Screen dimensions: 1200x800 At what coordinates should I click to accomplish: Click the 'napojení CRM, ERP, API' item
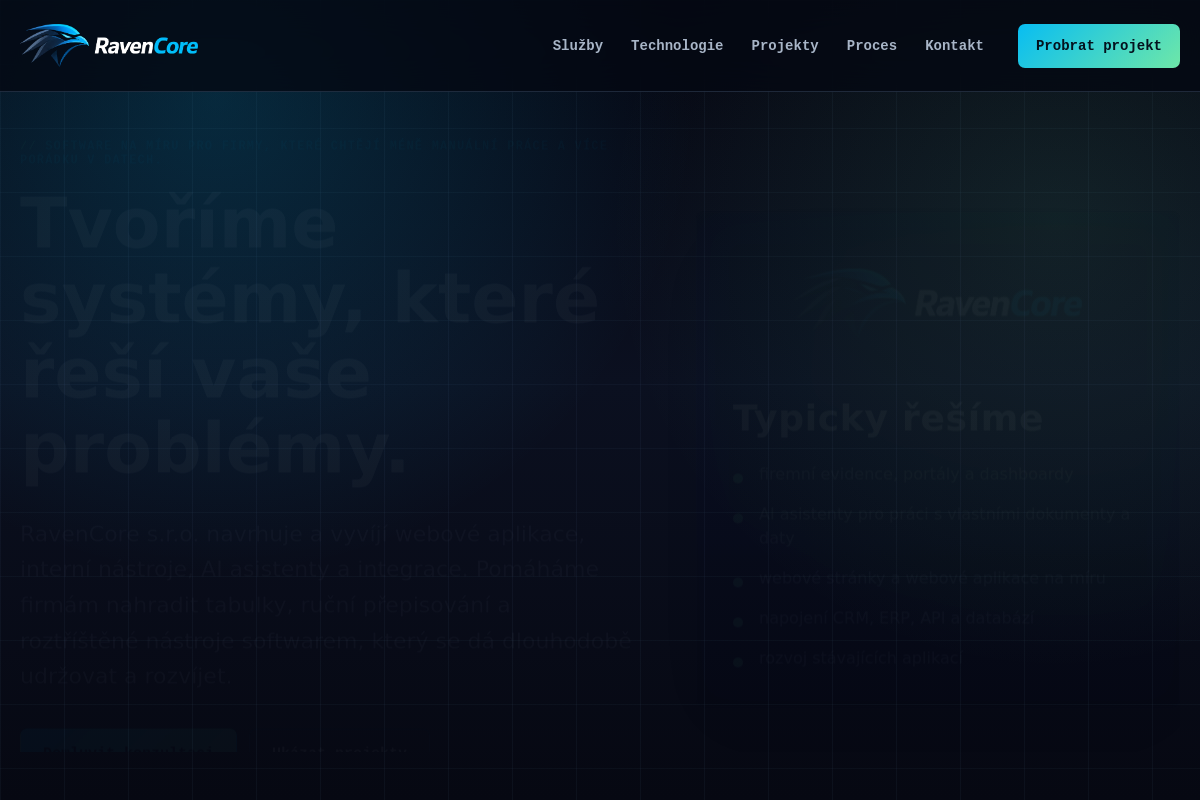[897, 618]
